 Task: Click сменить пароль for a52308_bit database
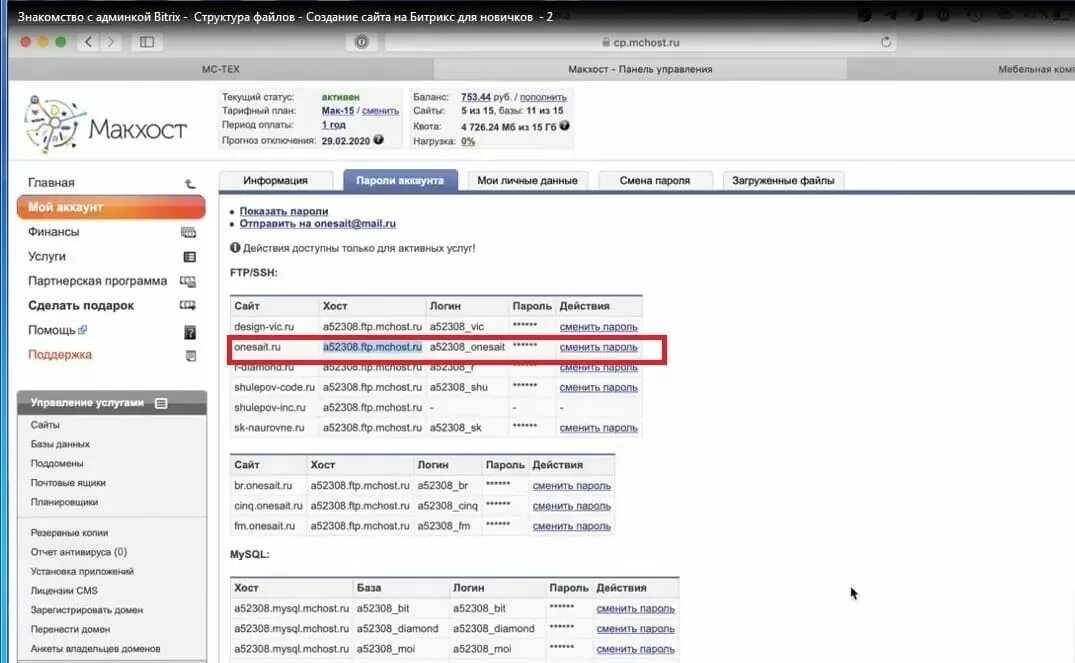(636, 609)
